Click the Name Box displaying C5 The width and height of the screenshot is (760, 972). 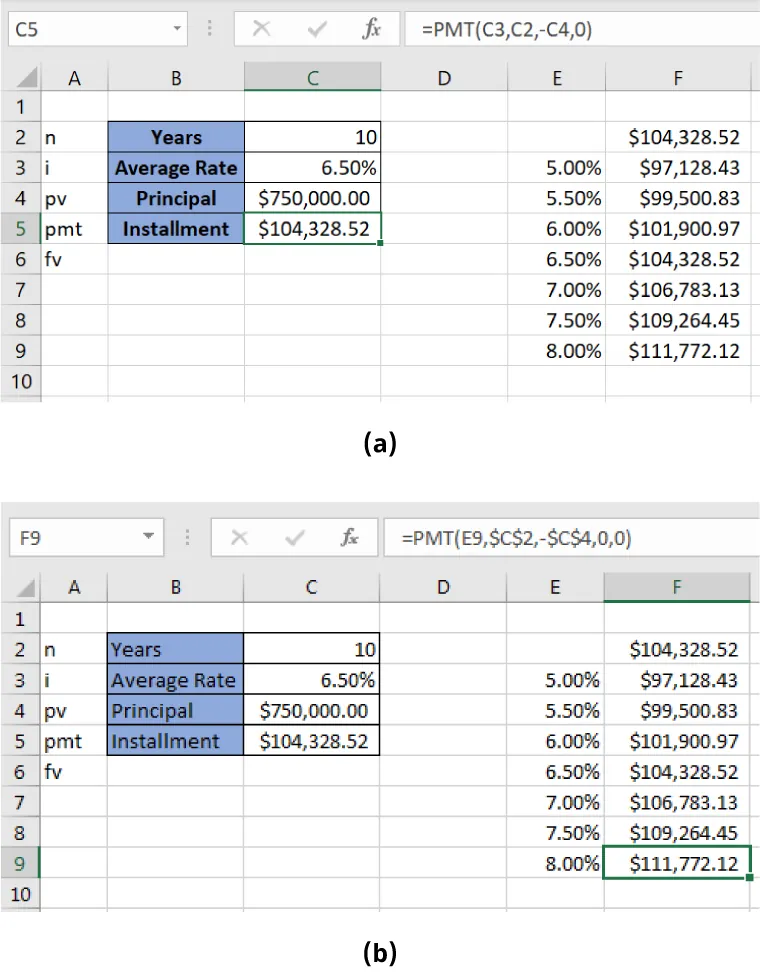(90, 28)
